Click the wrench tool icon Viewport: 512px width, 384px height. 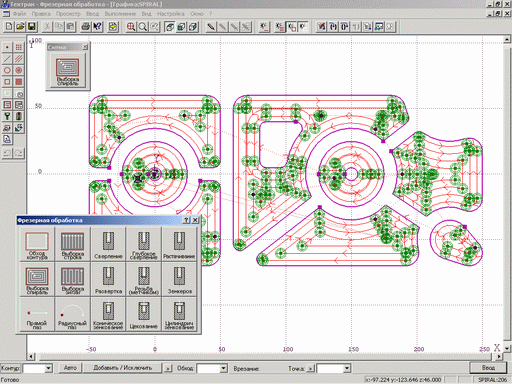[x=7, y=116]
